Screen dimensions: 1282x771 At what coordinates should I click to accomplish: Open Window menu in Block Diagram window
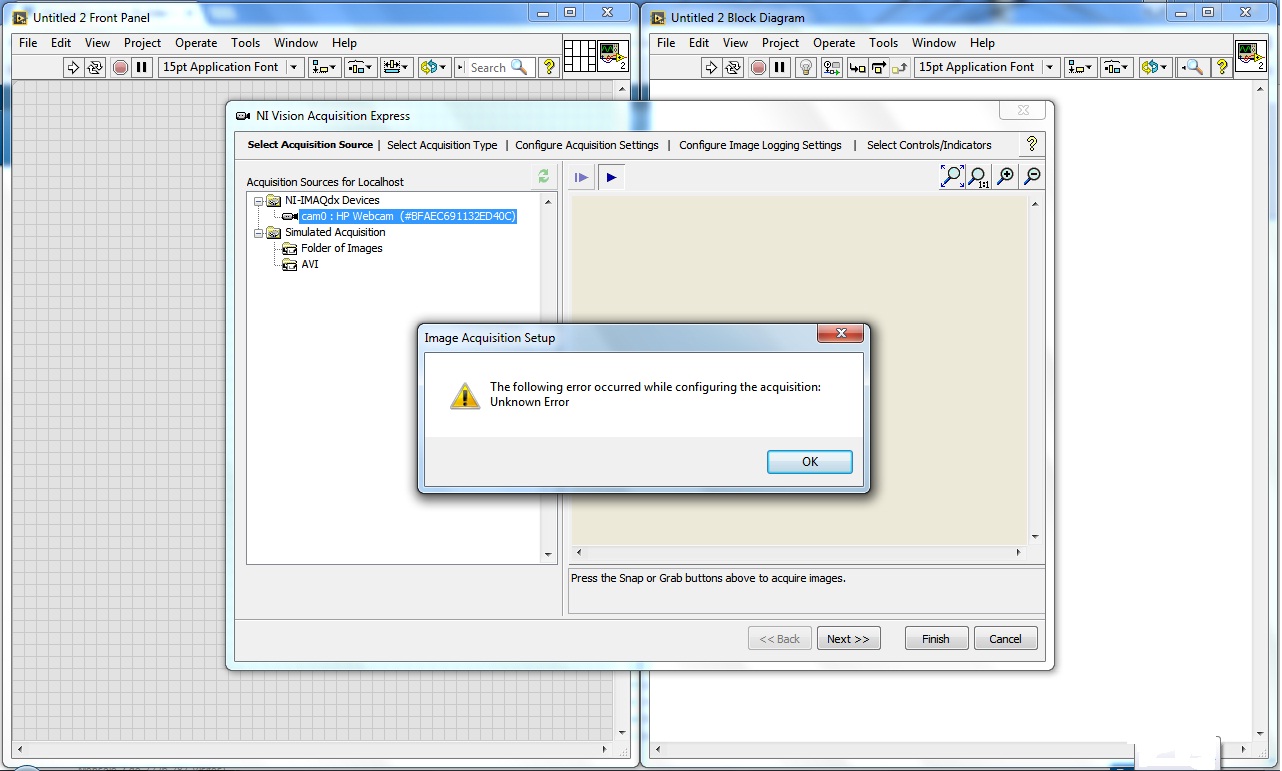(x=934, y=43)
